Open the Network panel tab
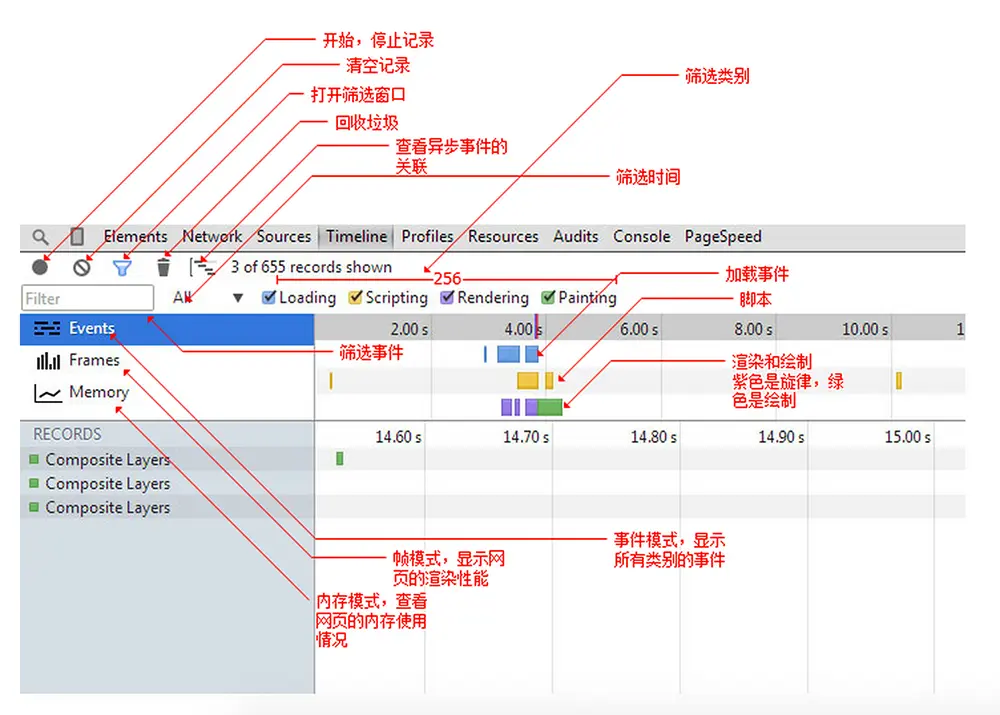This screenshot has height=715, width=1000. 212,236
